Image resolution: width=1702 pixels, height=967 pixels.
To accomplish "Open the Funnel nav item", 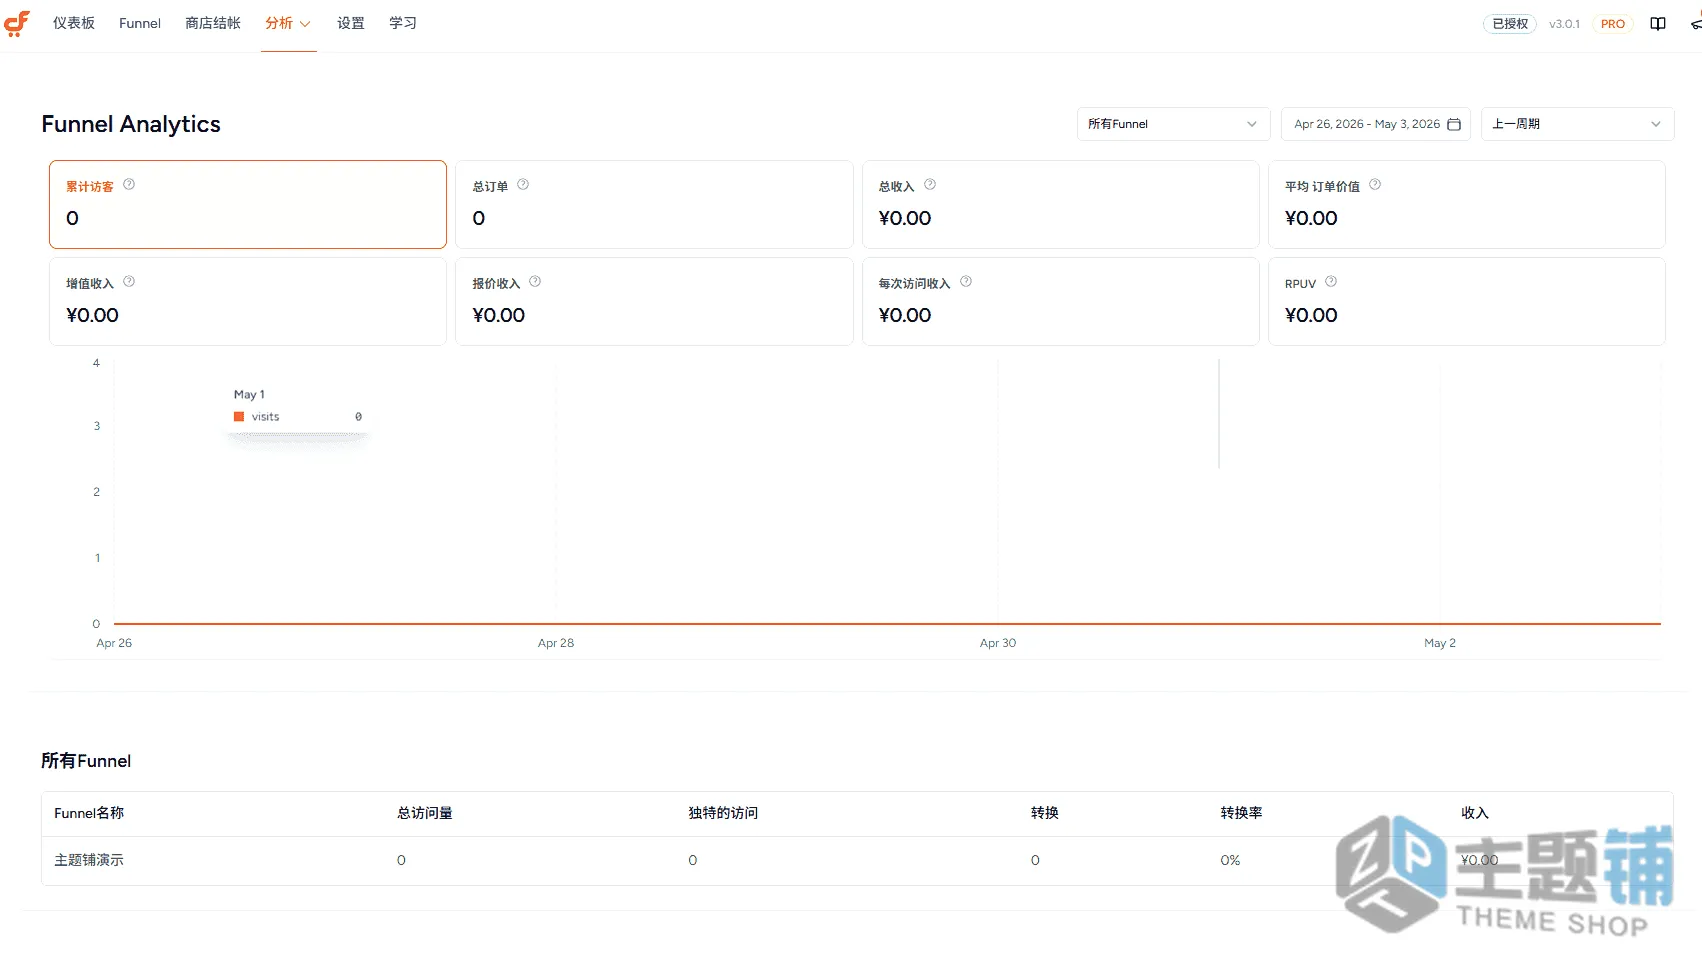I will 140,23.
